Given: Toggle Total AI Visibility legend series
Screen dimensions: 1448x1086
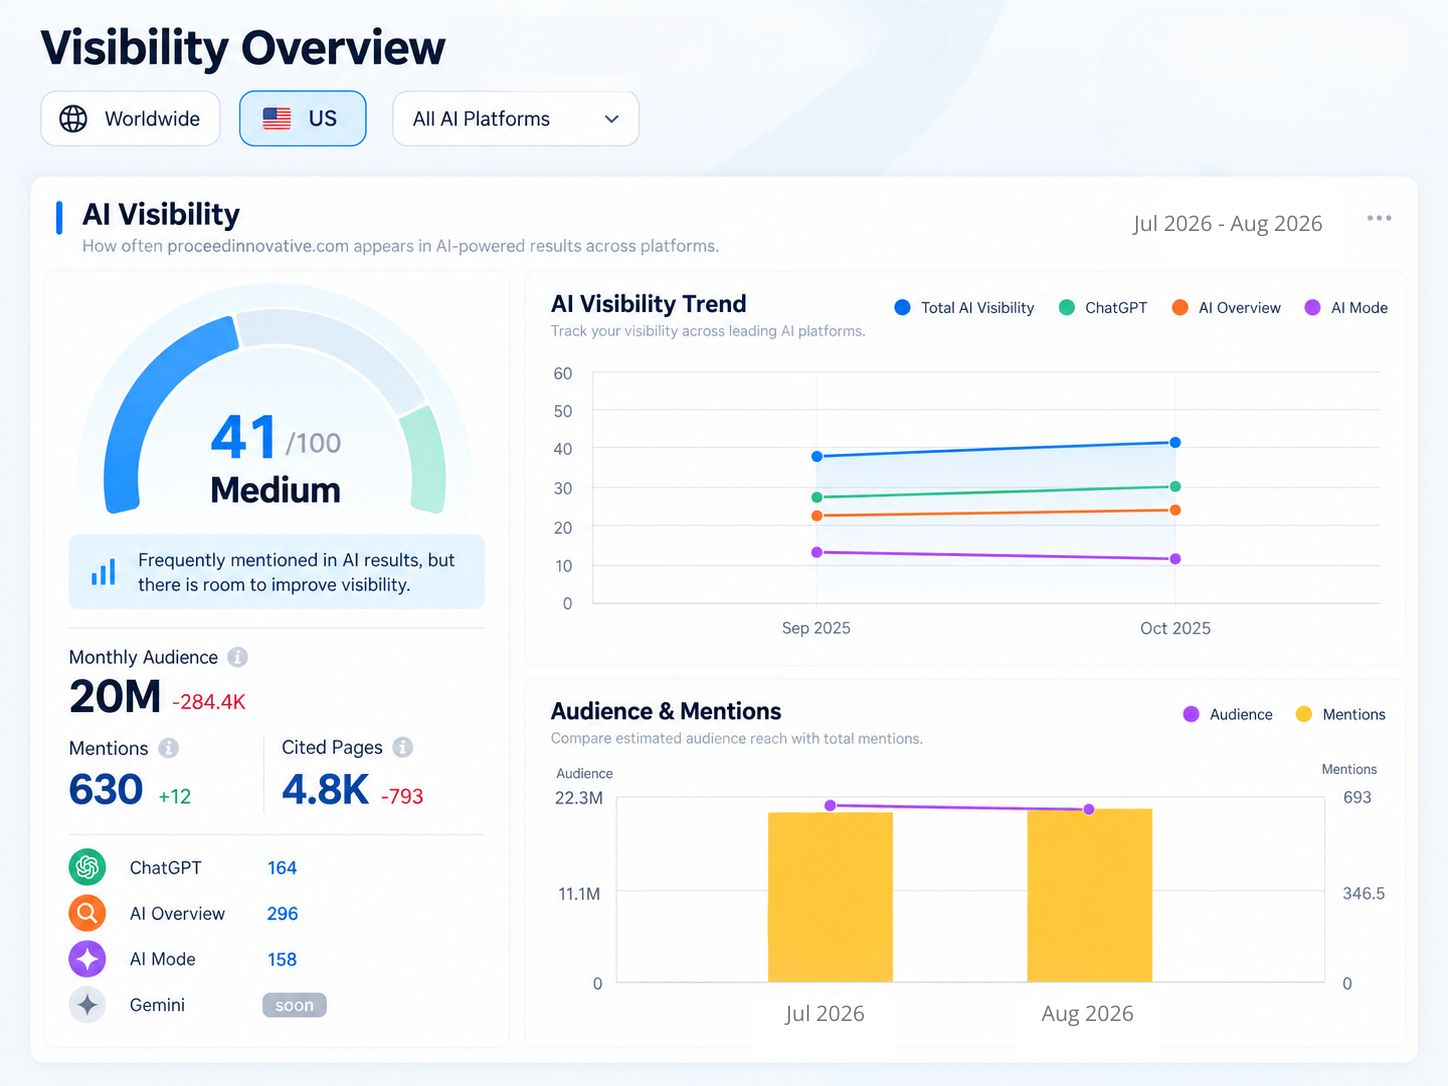Looking at the screenshot, I should pos(964,308).
